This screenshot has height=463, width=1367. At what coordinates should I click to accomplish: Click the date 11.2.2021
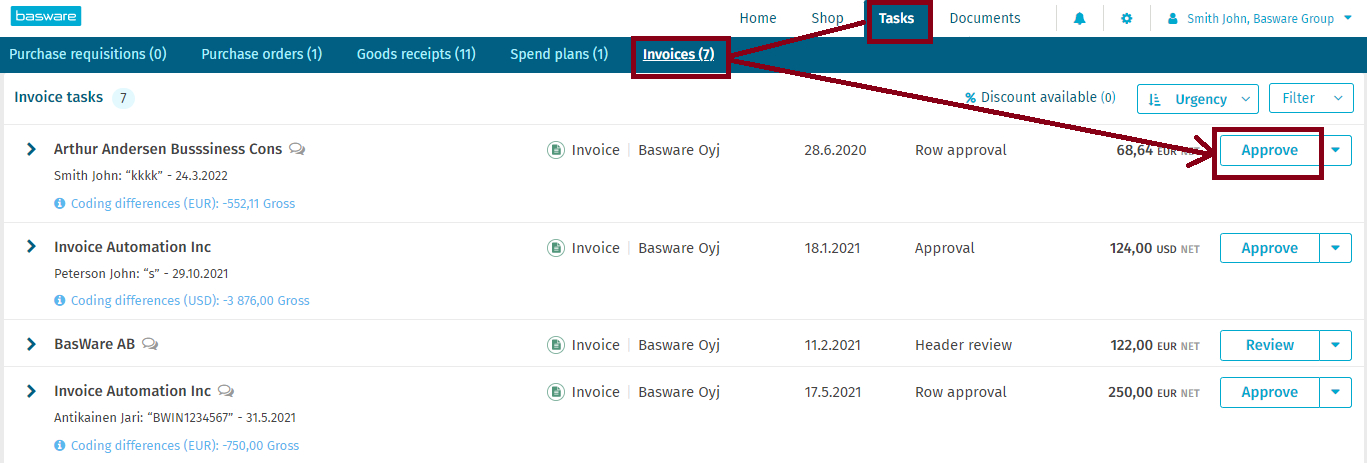[832, 345]
